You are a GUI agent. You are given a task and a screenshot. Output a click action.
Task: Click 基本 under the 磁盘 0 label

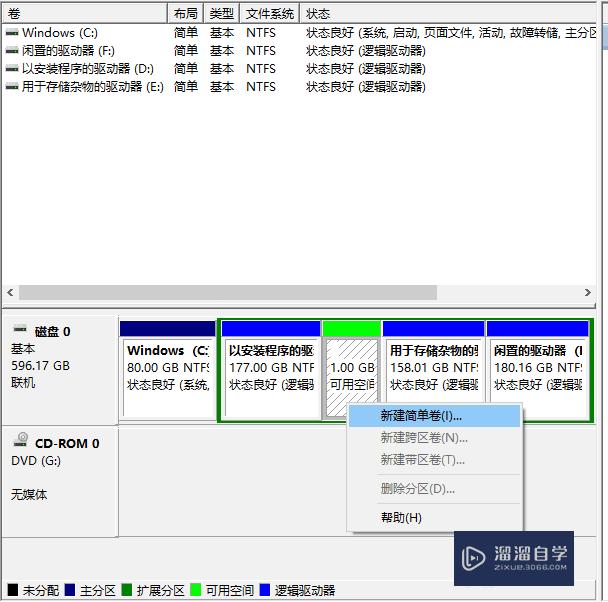click(23, 348)
